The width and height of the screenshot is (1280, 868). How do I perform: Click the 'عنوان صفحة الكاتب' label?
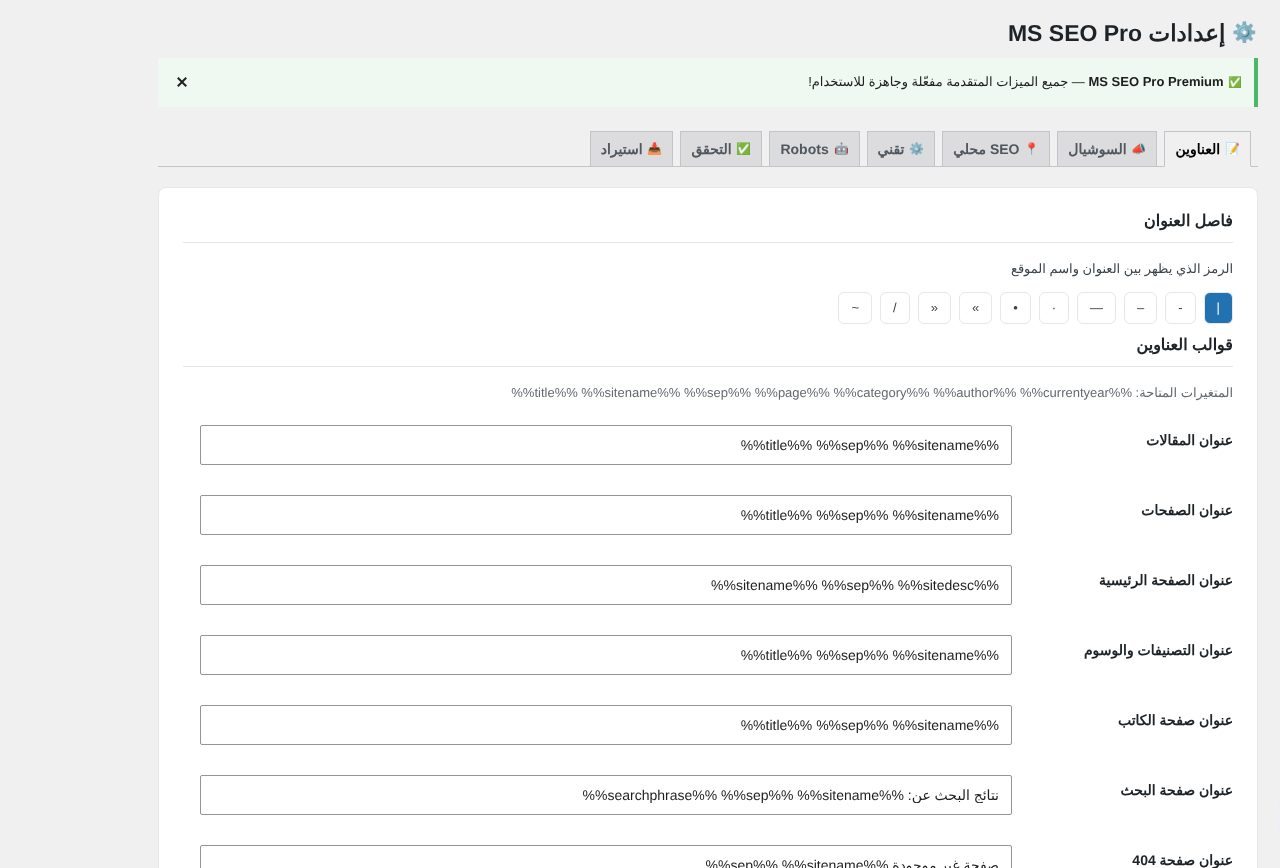coord(1175,720)
